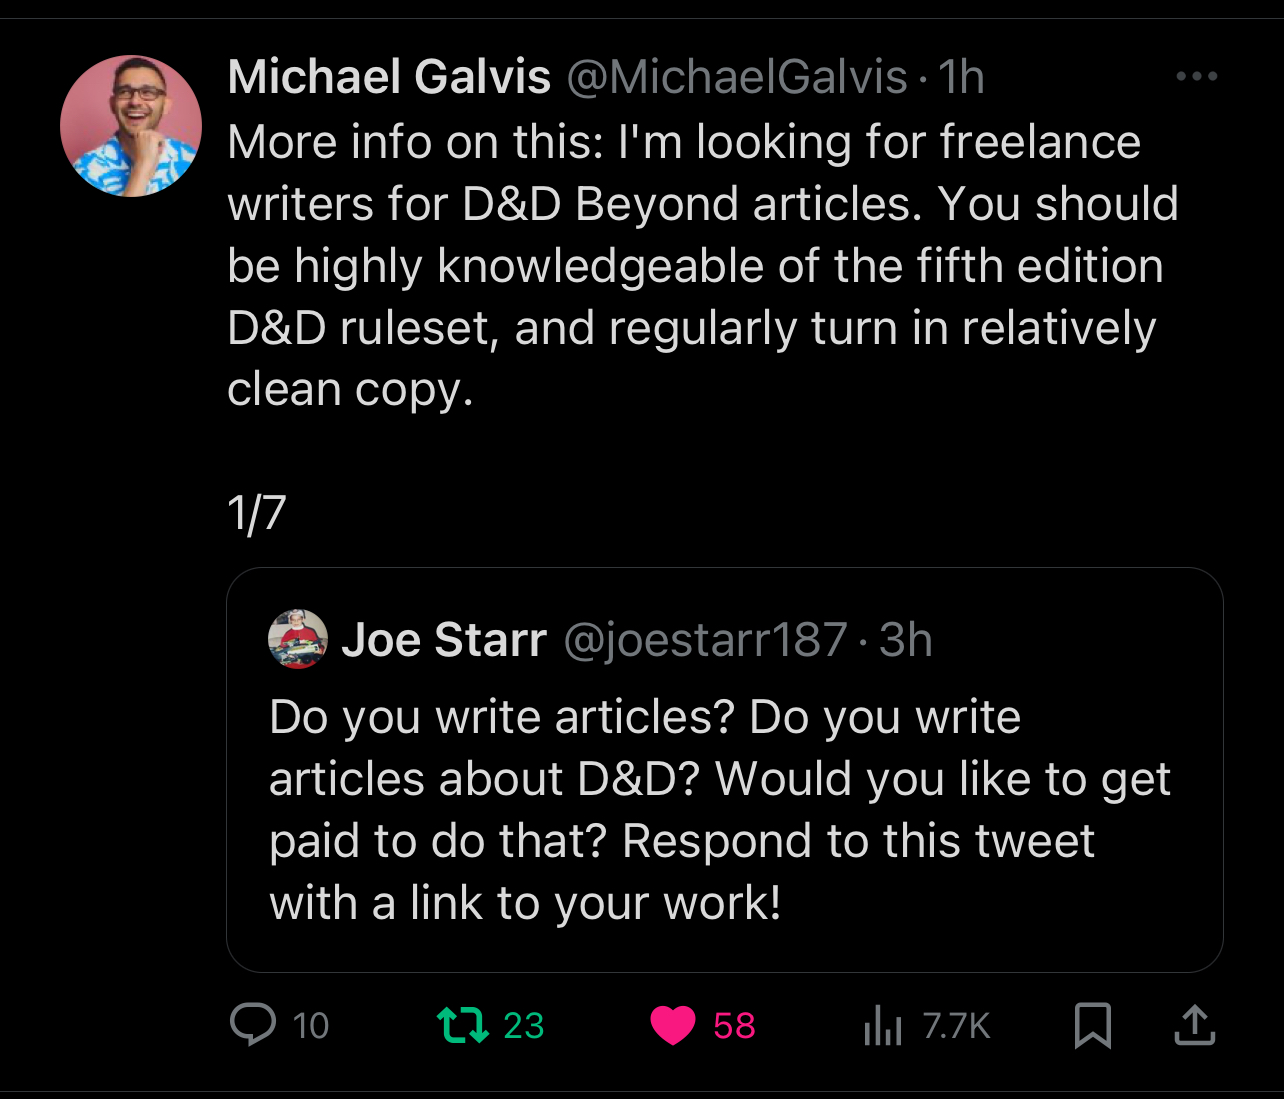The width and height of the screenshot is (1284, 1099).
Task: Unlike the tweet via the pink heart
Action: click(x=673, y=1025)
